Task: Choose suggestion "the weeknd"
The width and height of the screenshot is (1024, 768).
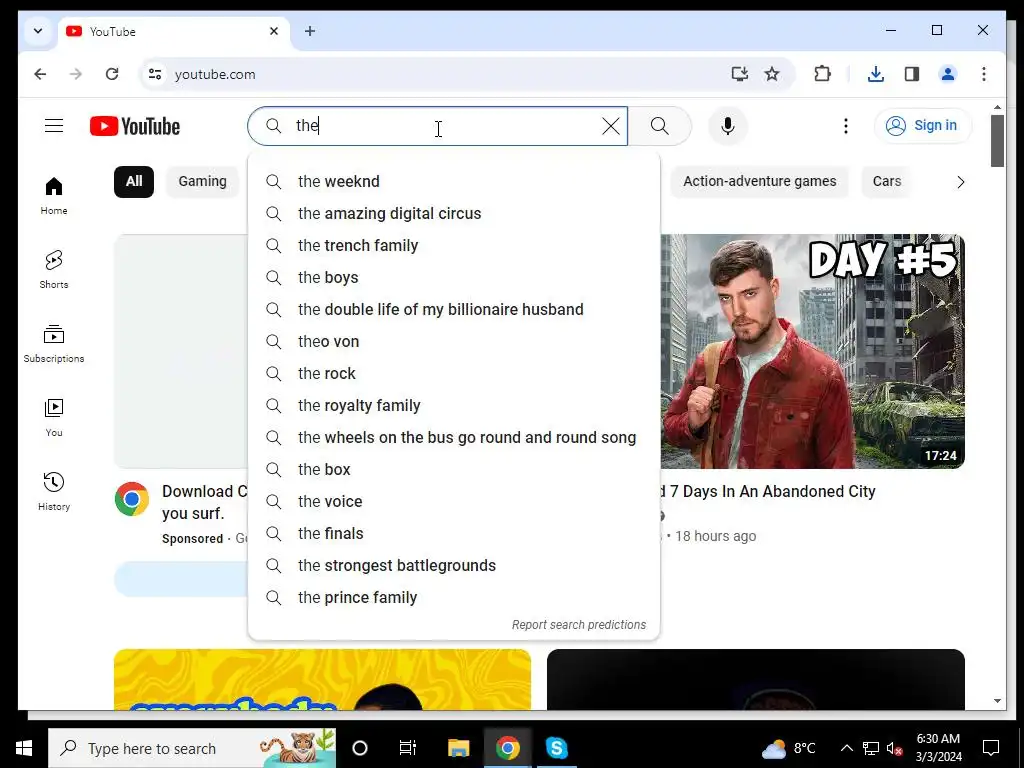Action: coord(454,182)
